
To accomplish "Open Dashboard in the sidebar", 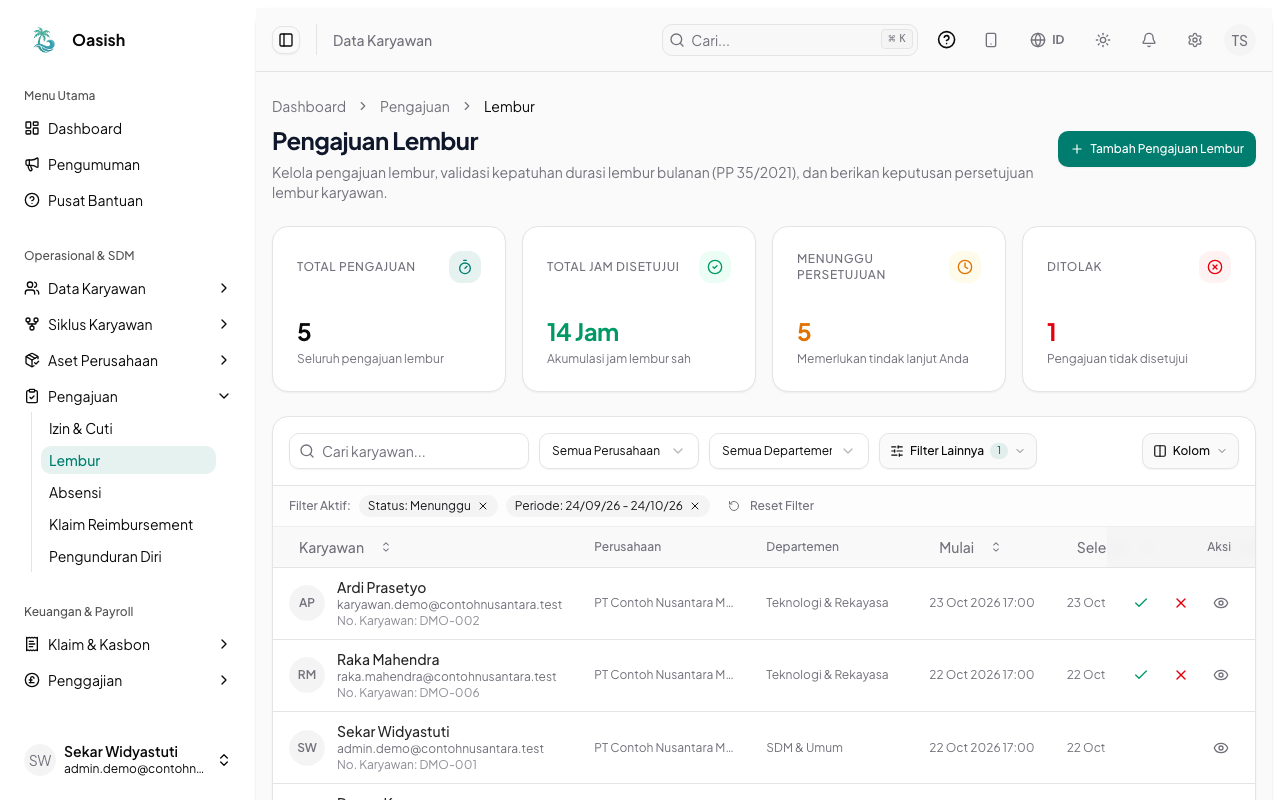I will tap(128, 129).
